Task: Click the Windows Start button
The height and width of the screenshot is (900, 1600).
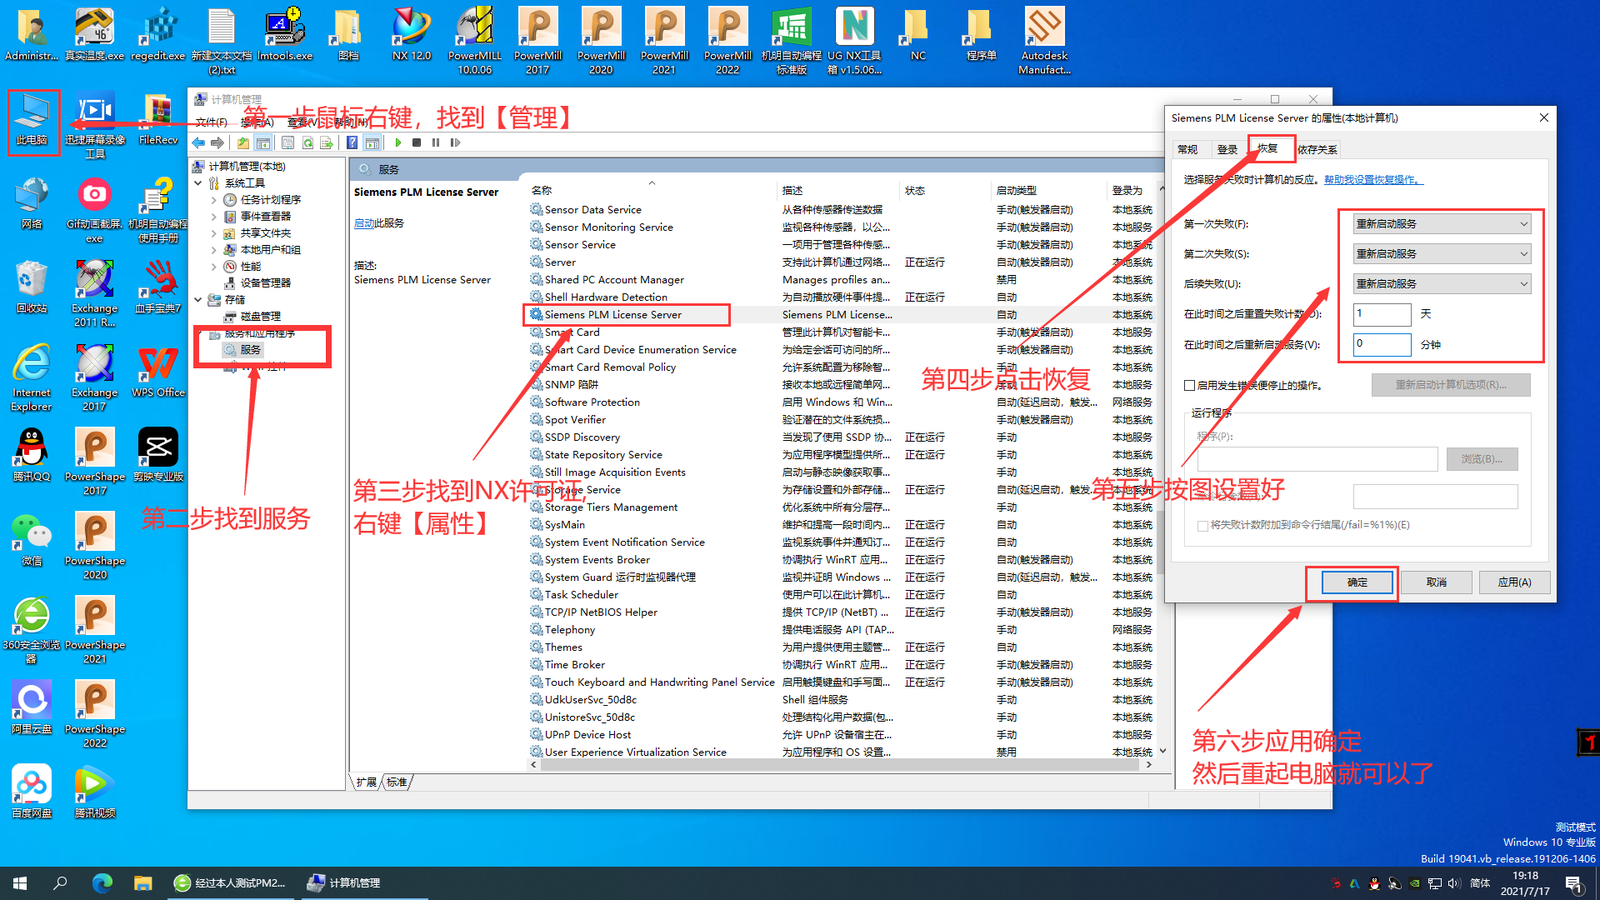Action: pyautogui.click(x=20, y=883)
